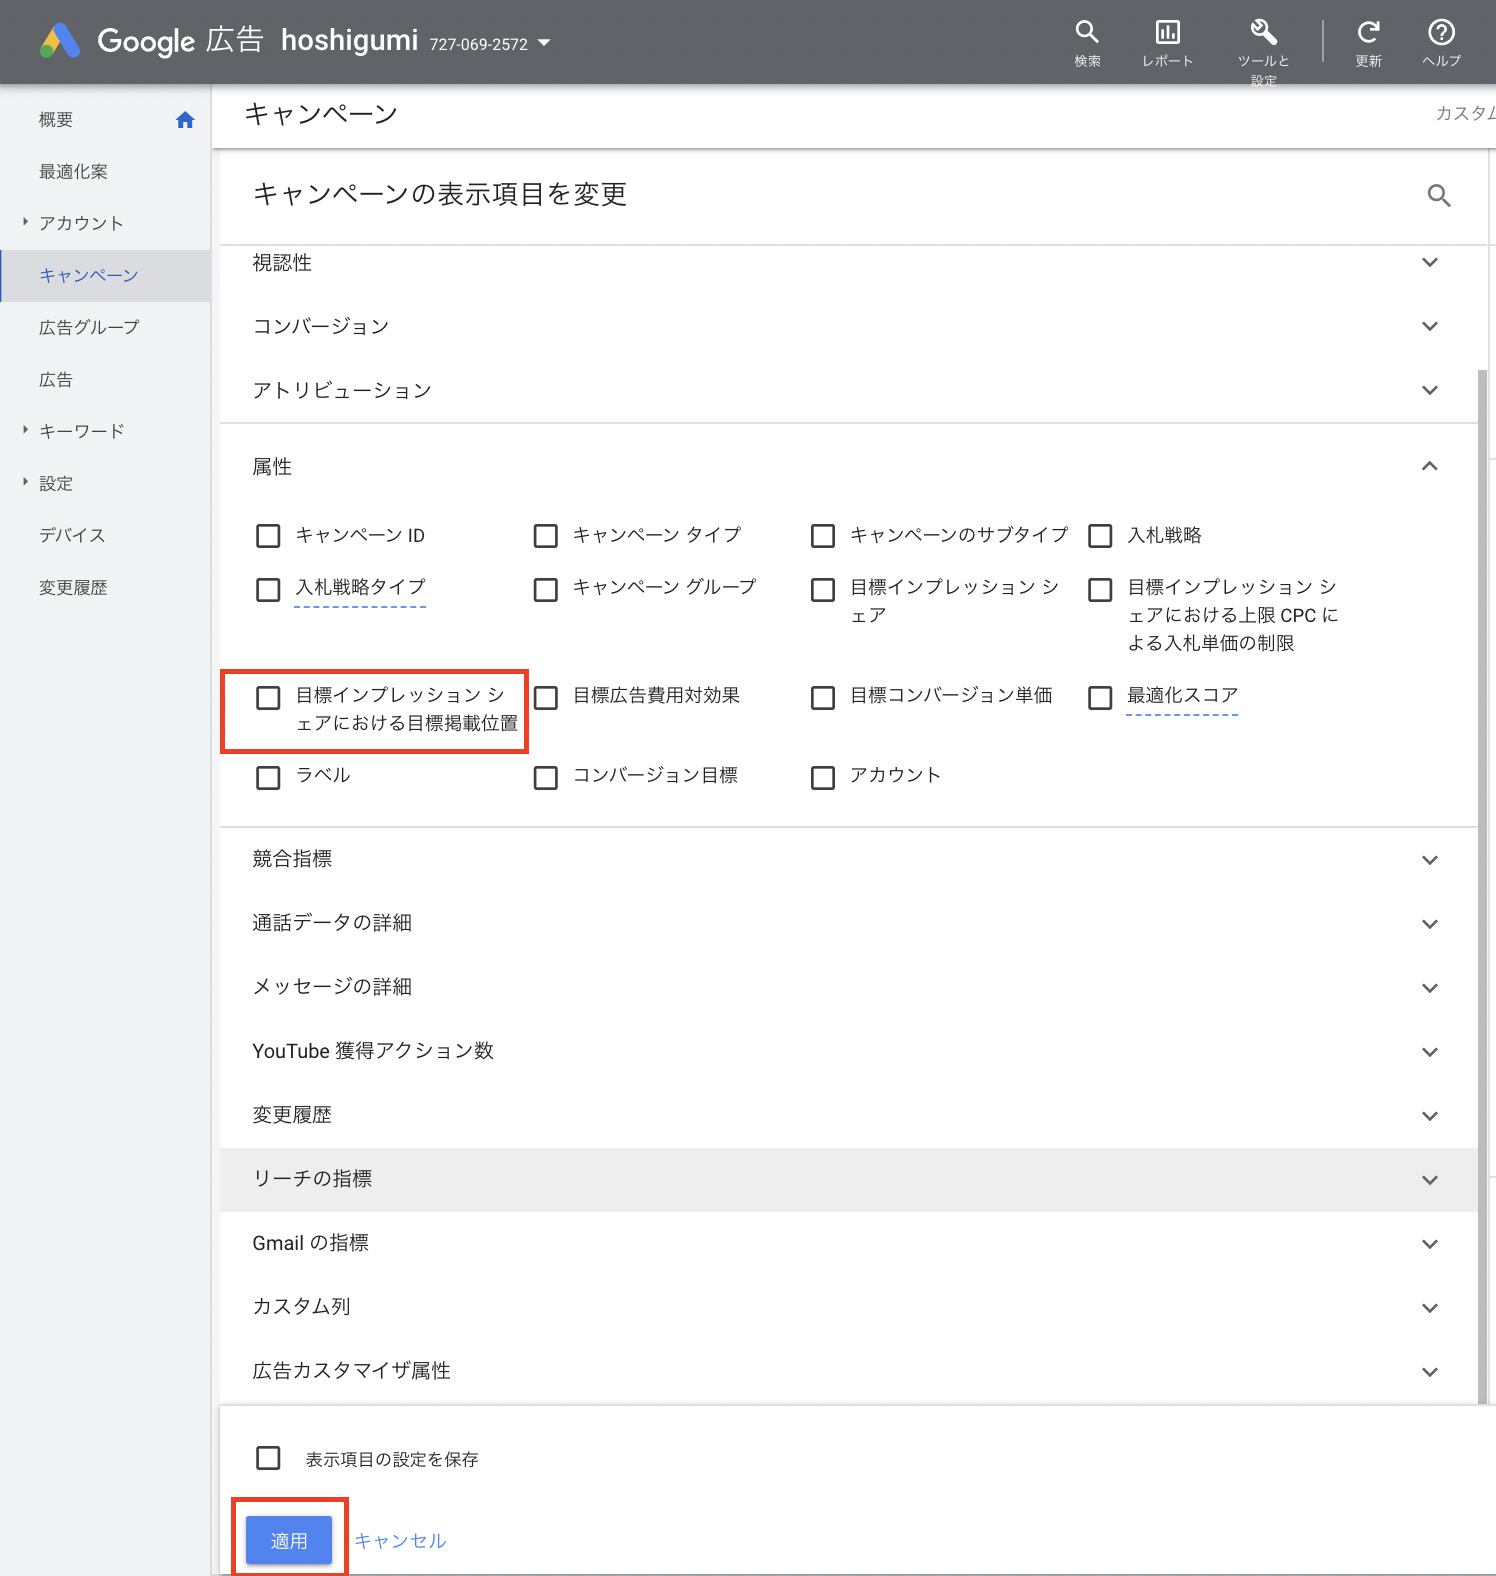Screen dimensions: 1496x1576
Task: Enable the 最適化スコア column checkbox
Action: click(1100, 697)
